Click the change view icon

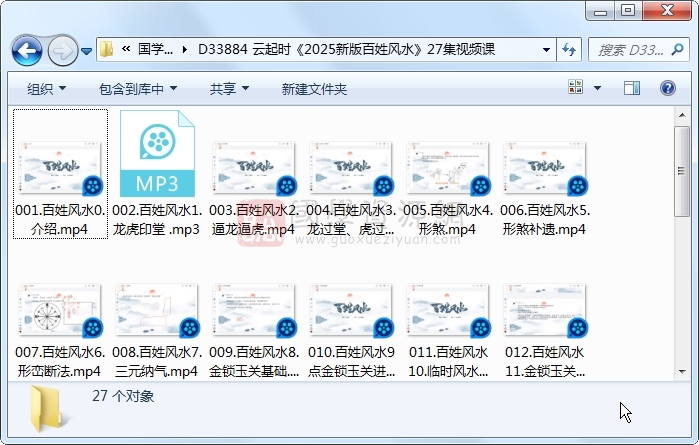point(576,87)
